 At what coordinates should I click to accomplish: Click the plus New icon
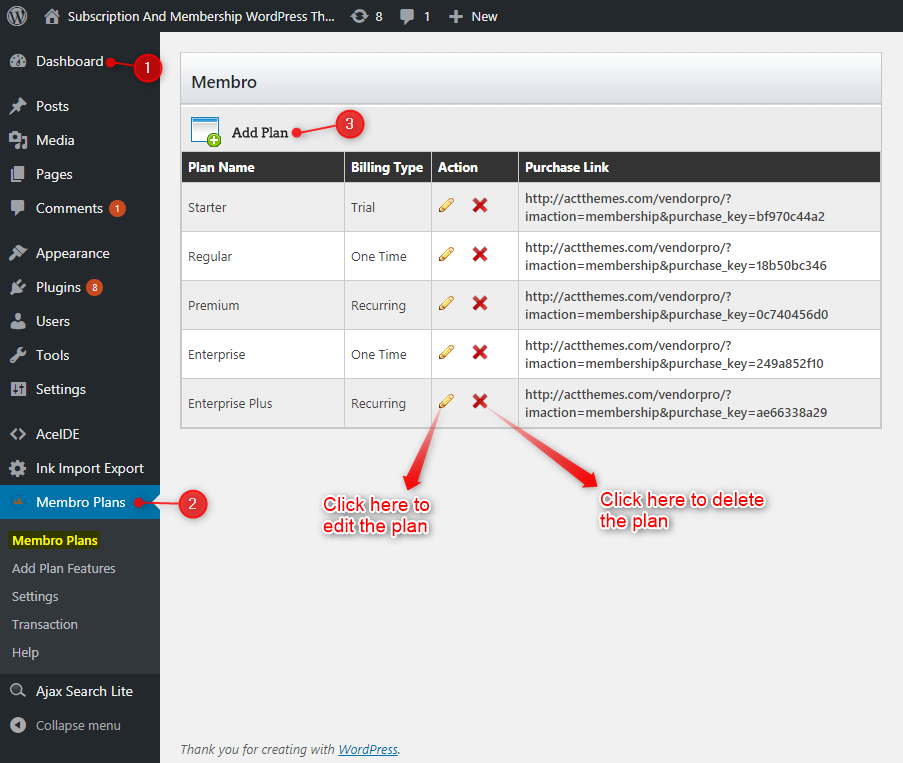[x=456, y=17]
